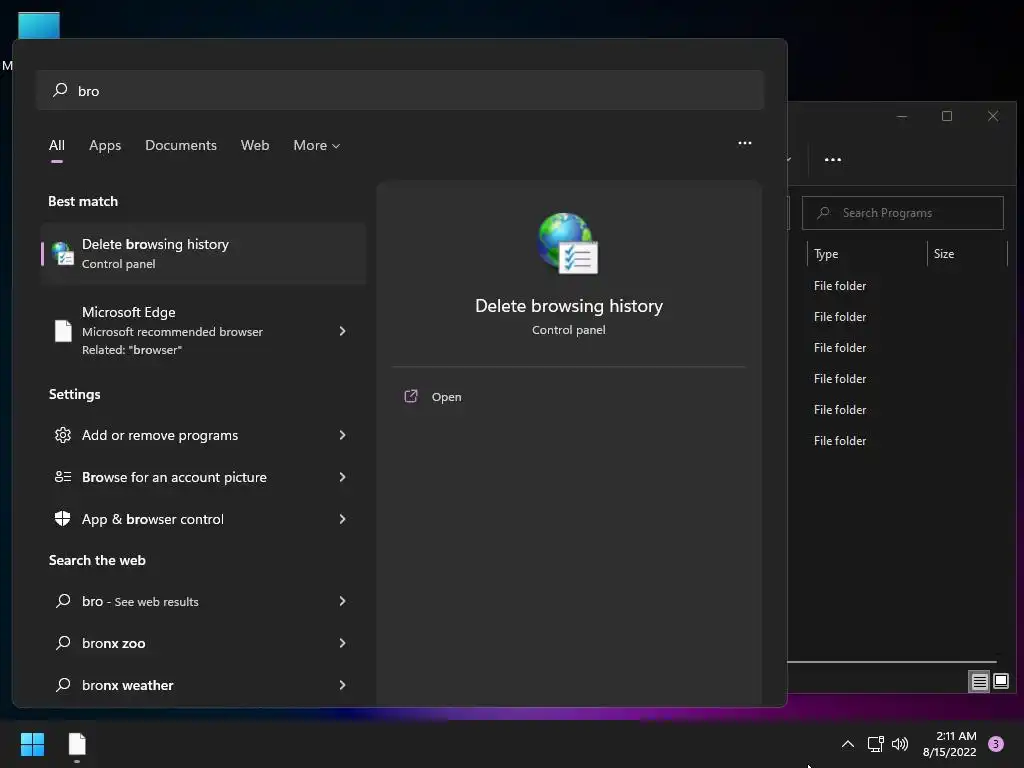
Task: Click the magnifier icon next to bro web result
Action: (x=63, y=601)
